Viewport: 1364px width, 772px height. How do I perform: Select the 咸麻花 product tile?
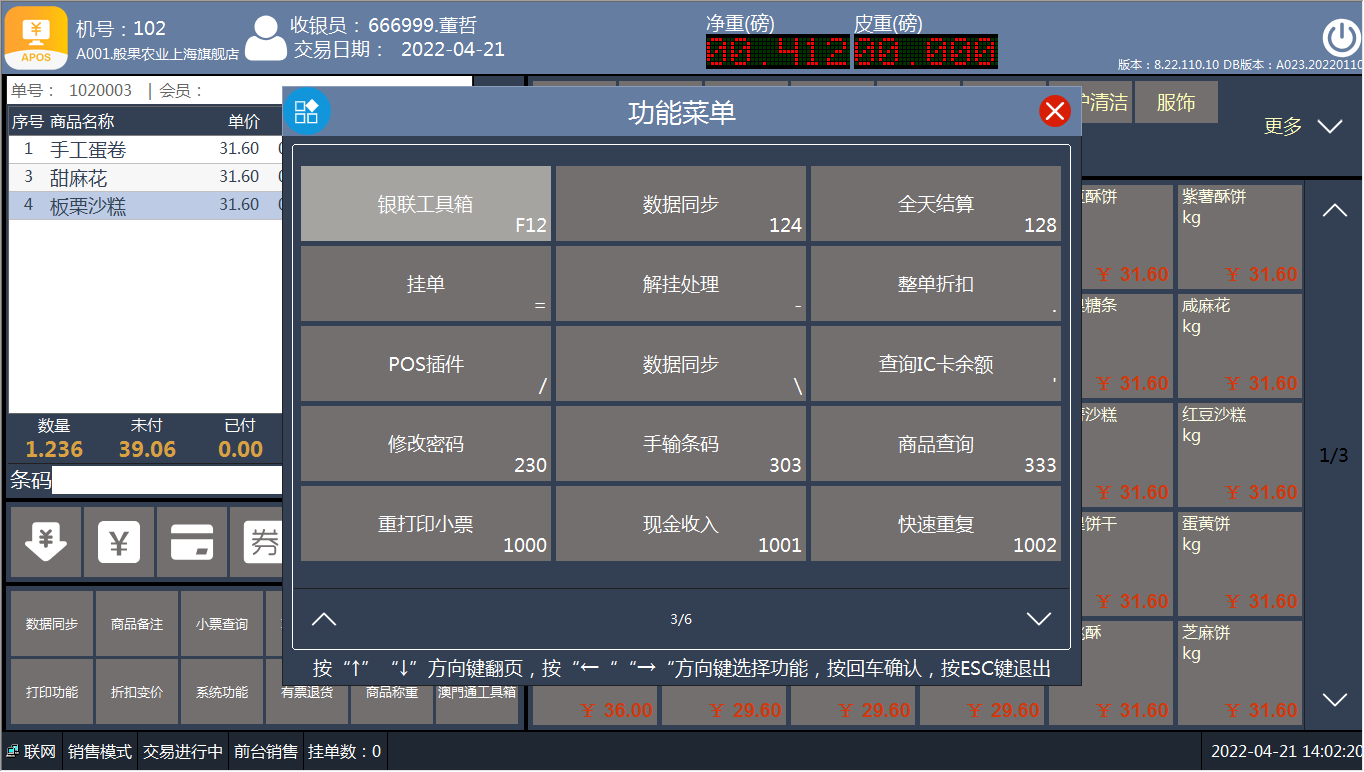pyautogui.click(x=1240, y=345)
